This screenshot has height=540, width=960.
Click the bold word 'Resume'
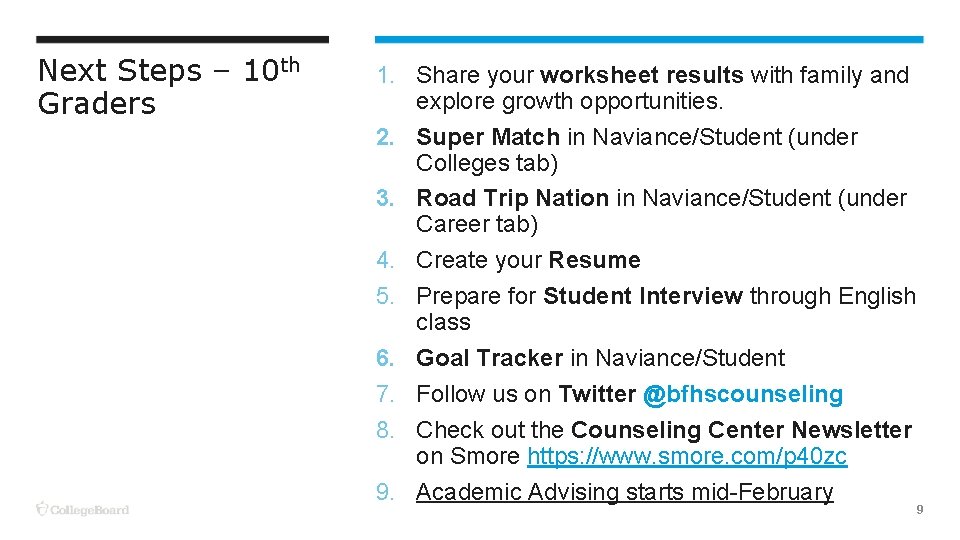tap(594, 260)
